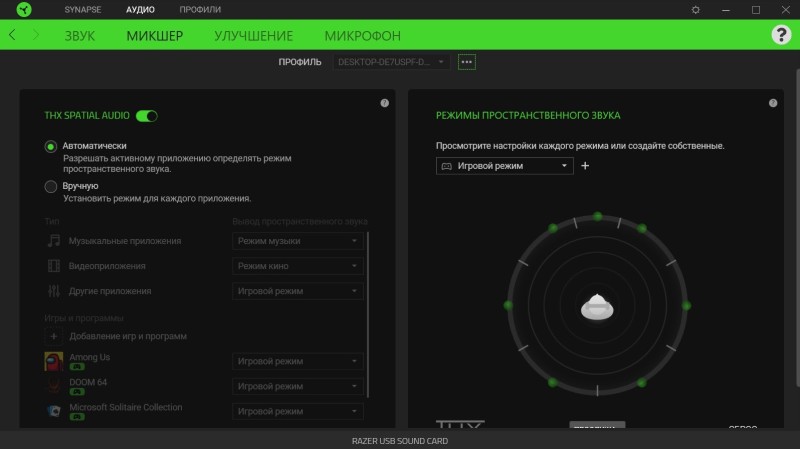800x449 pixels.
Task: Open Synapse settings gear
Action: [x=695, y=10]
